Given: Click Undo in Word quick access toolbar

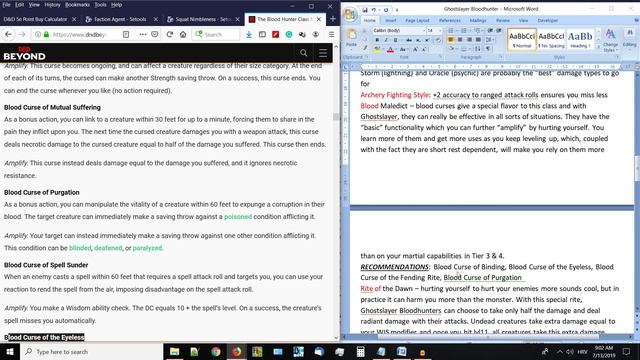Looking at the screenshot, I should [373, 10].
